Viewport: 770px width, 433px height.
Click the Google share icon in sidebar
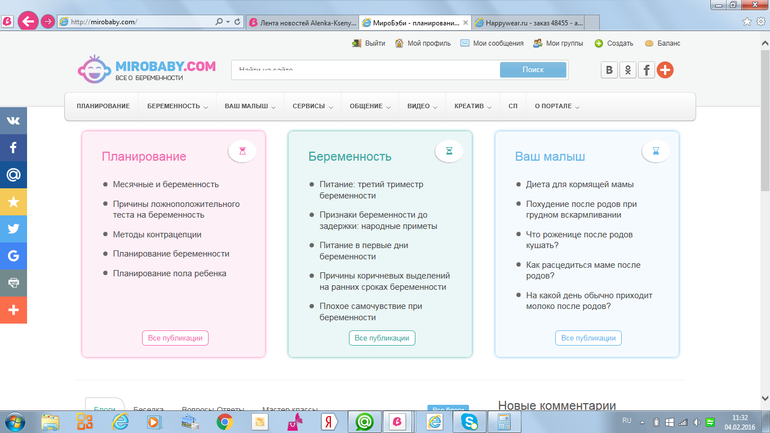(x=13, y=256)
